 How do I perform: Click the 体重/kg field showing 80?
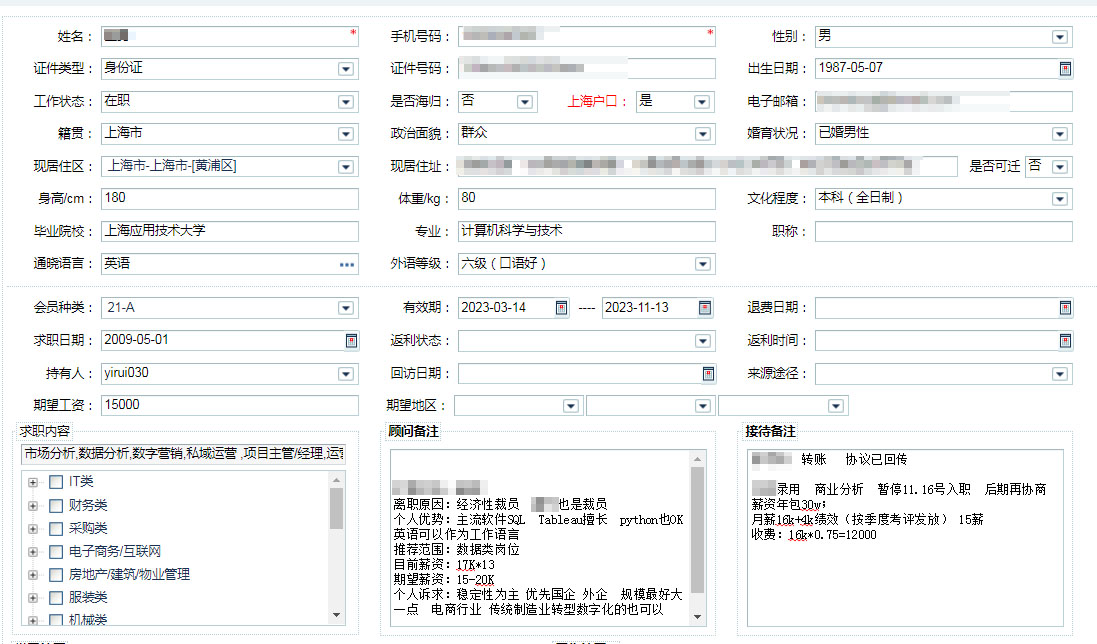[x=586, y=199]
